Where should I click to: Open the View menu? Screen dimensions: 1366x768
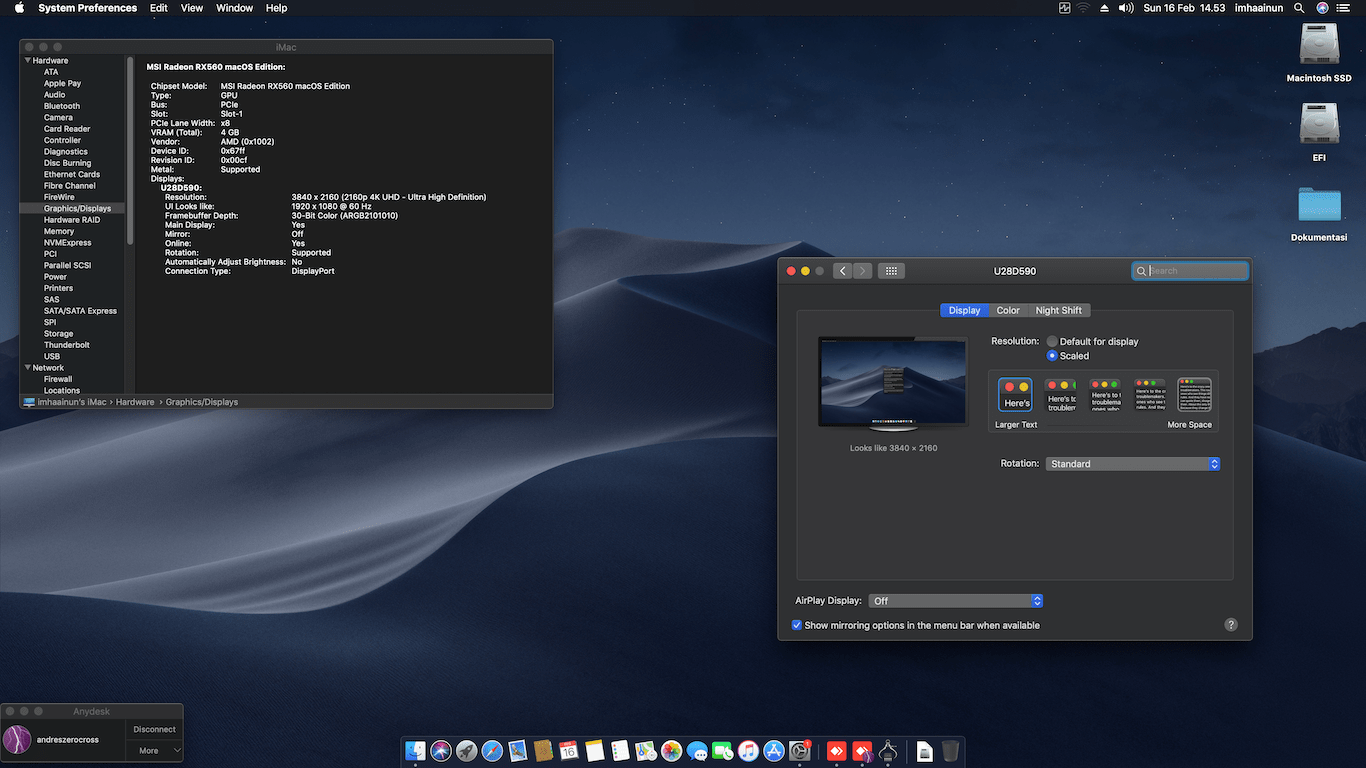[x=192, y=8]
